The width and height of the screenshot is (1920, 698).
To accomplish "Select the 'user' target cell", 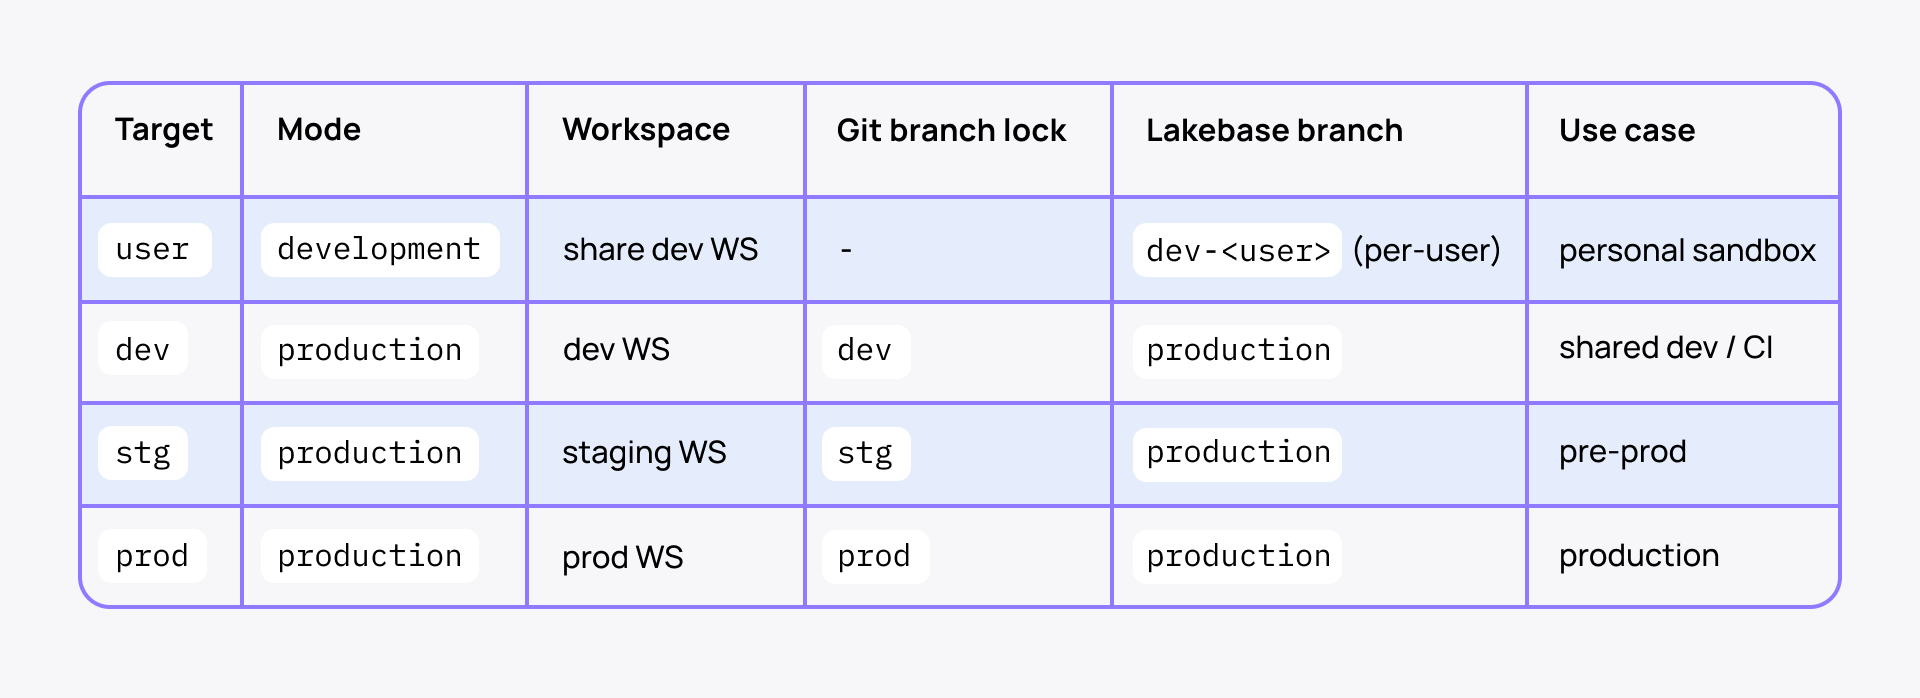I will coord(155,250).
